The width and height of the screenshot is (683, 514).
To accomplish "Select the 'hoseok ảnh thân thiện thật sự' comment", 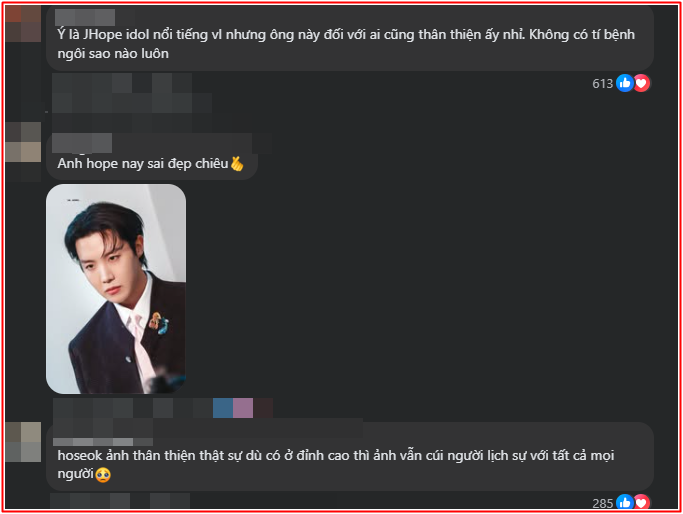I will (350, 457).
